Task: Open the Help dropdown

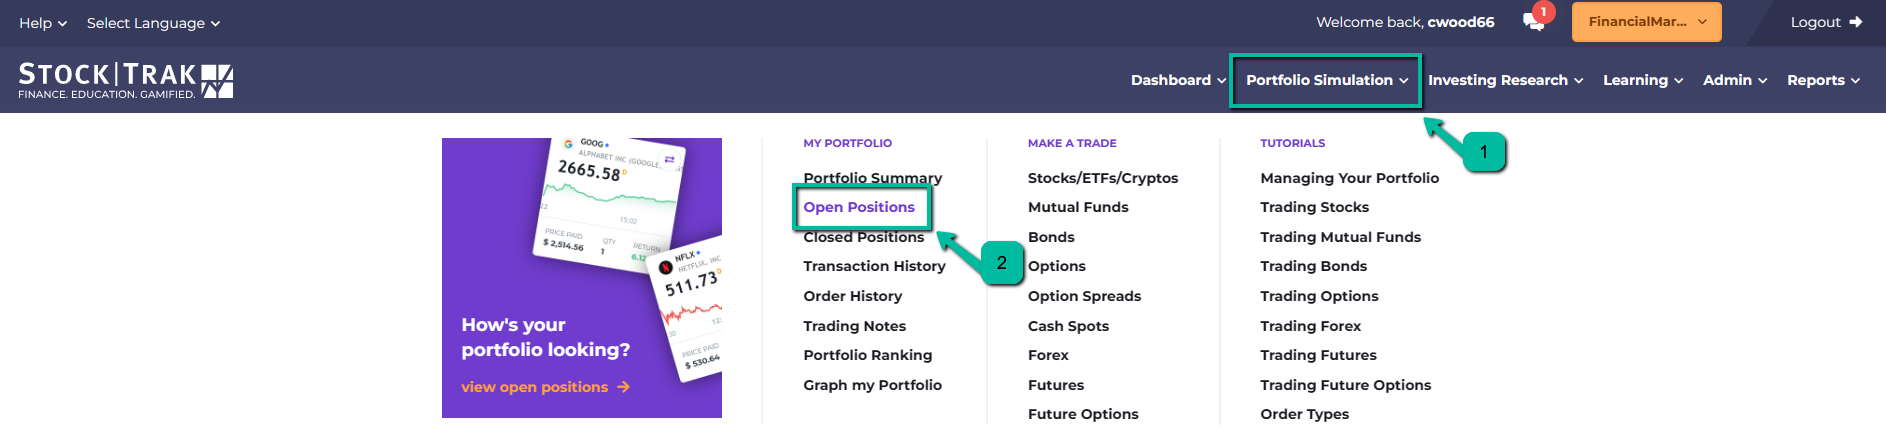Action: coord(43,23)
